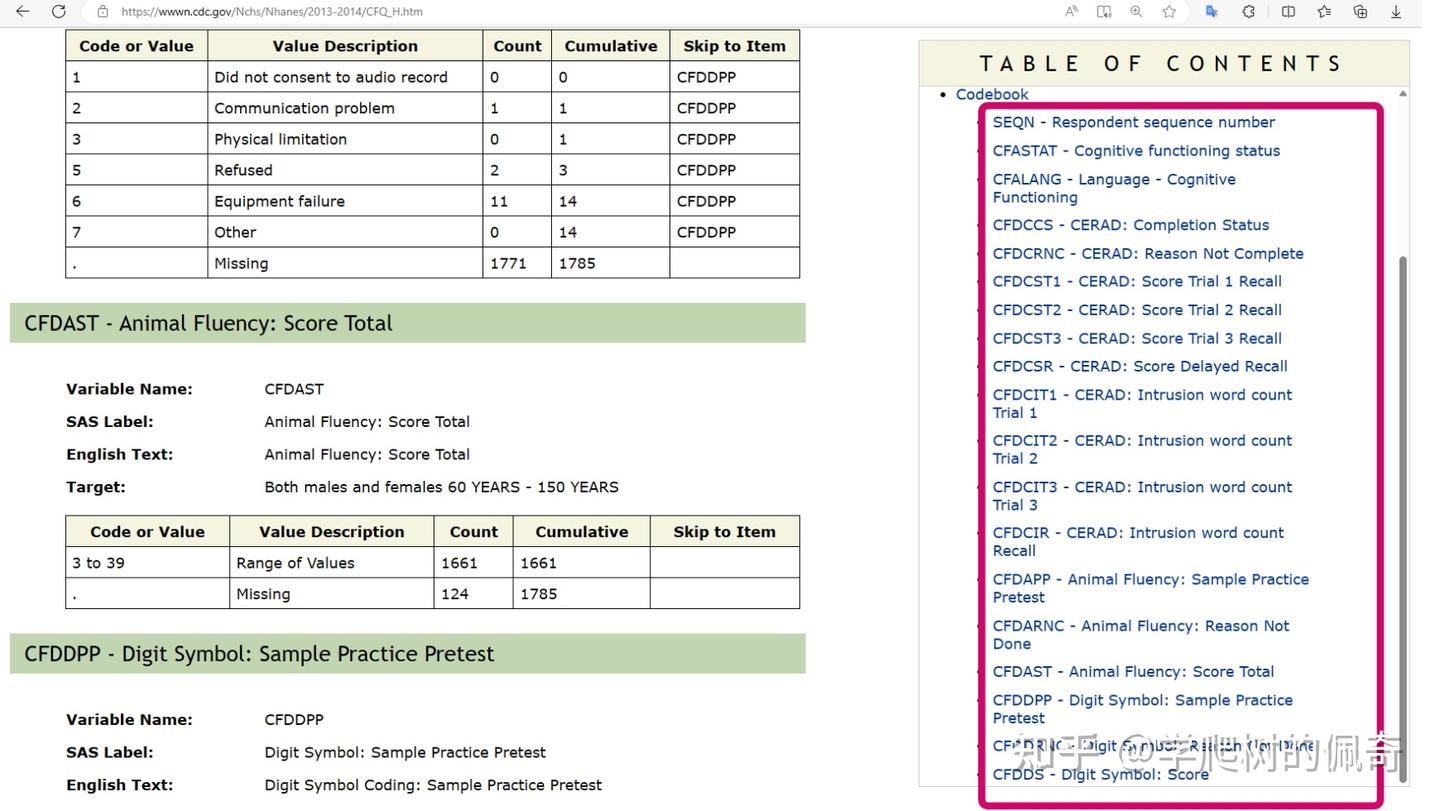Click the Read aloud icon
Image resolution: width=1440 pixels, height=811 pixels.
(1071, 12)
